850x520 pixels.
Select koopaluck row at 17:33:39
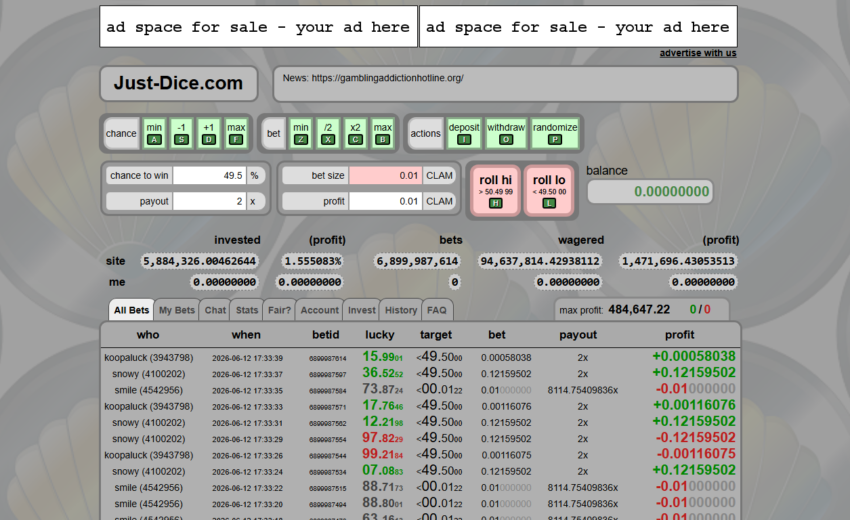tap(420, 357)
